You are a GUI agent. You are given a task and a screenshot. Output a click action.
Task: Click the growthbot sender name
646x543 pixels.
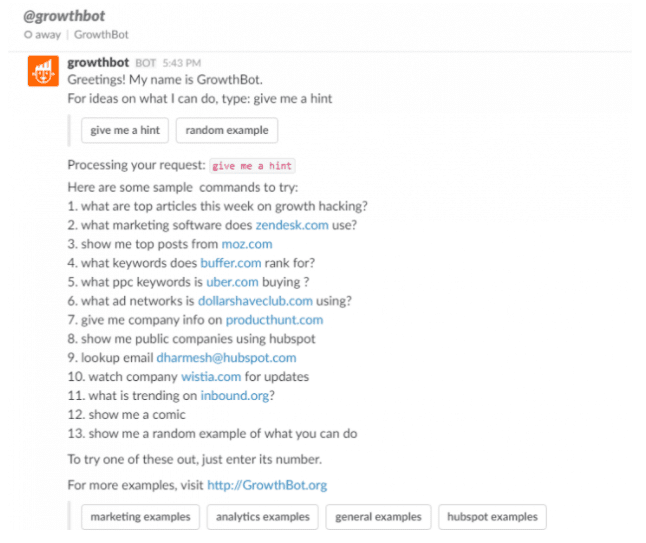point(99,62)
